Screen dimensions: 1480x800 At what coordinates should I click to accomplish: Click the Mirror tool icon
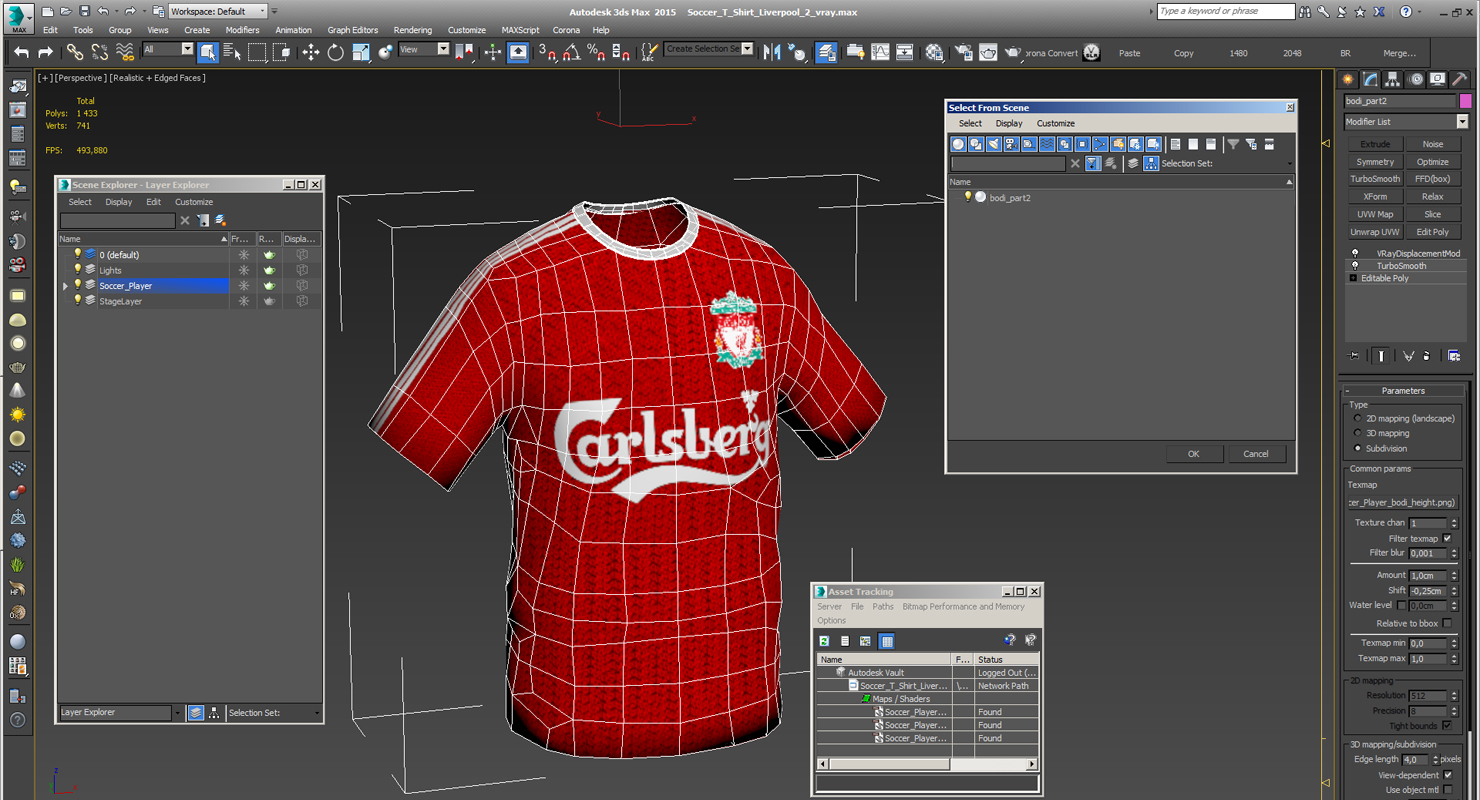tap(772, 52)
